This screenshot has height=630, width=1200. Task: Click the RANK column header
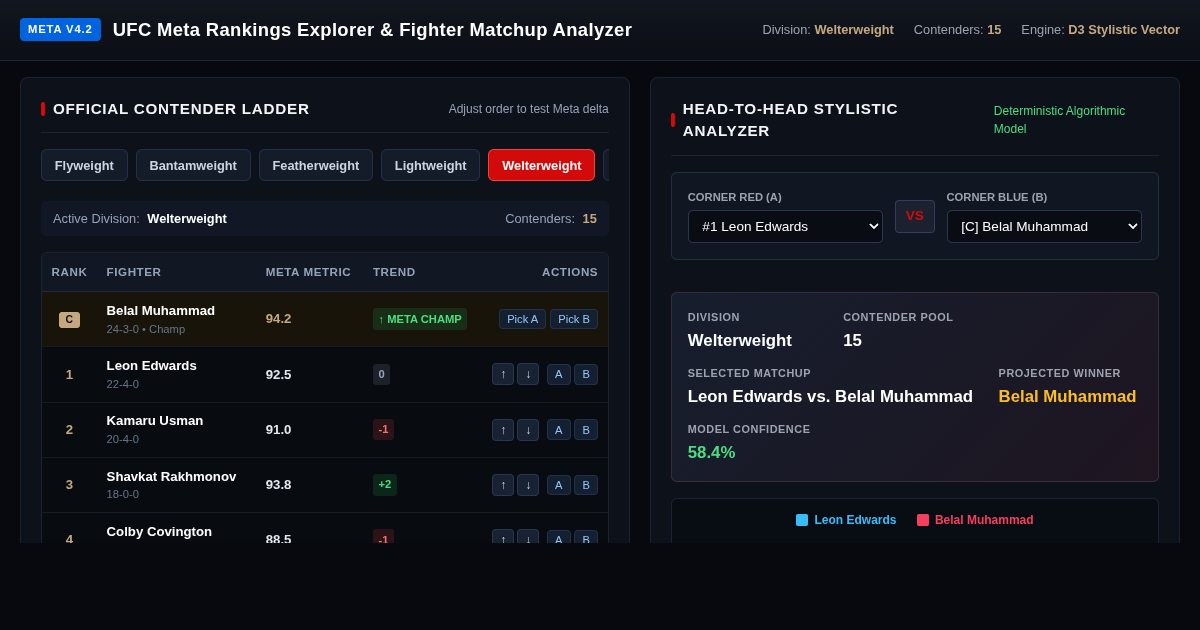(69, 272)
